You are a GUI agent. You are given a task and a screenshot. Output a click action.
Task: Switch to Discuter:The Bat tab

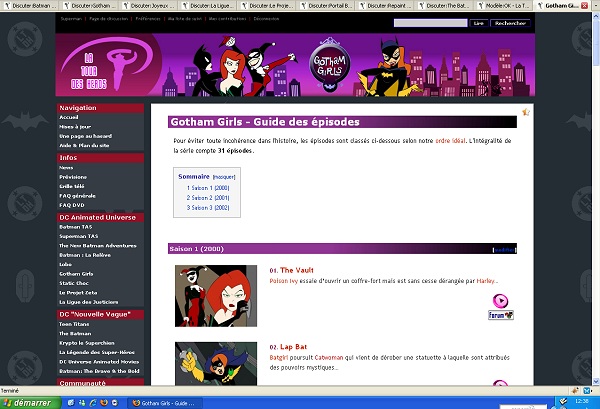tap(446, 5)
